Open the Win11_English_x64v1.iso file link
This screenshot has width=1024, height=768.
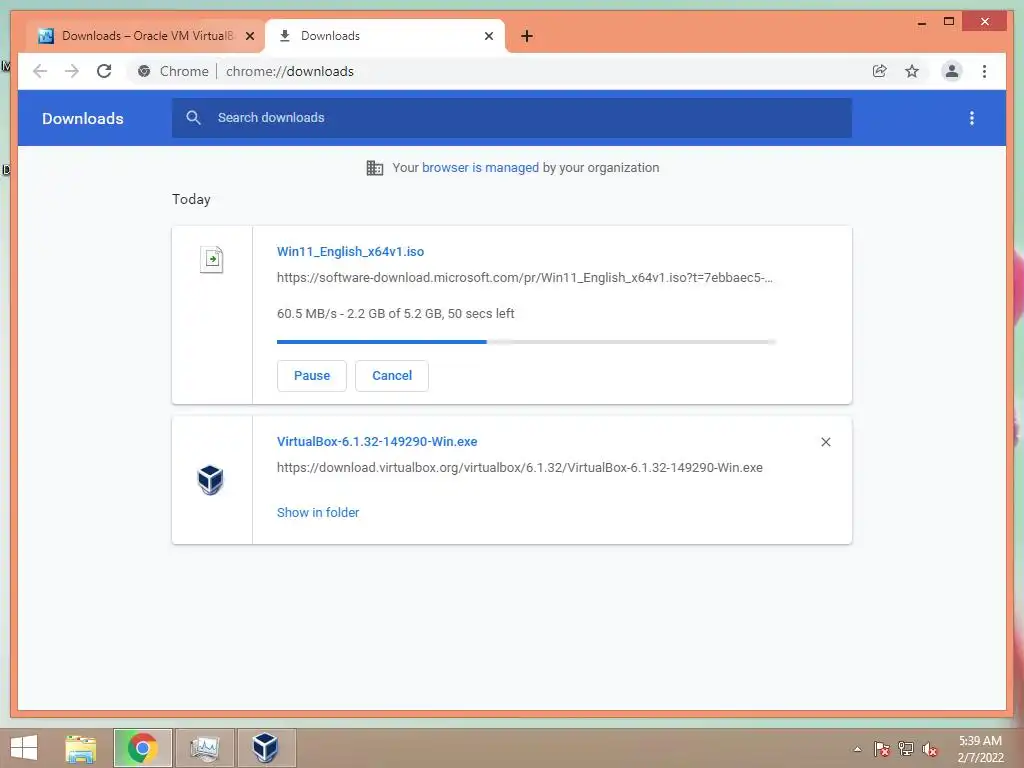(350, 251)
